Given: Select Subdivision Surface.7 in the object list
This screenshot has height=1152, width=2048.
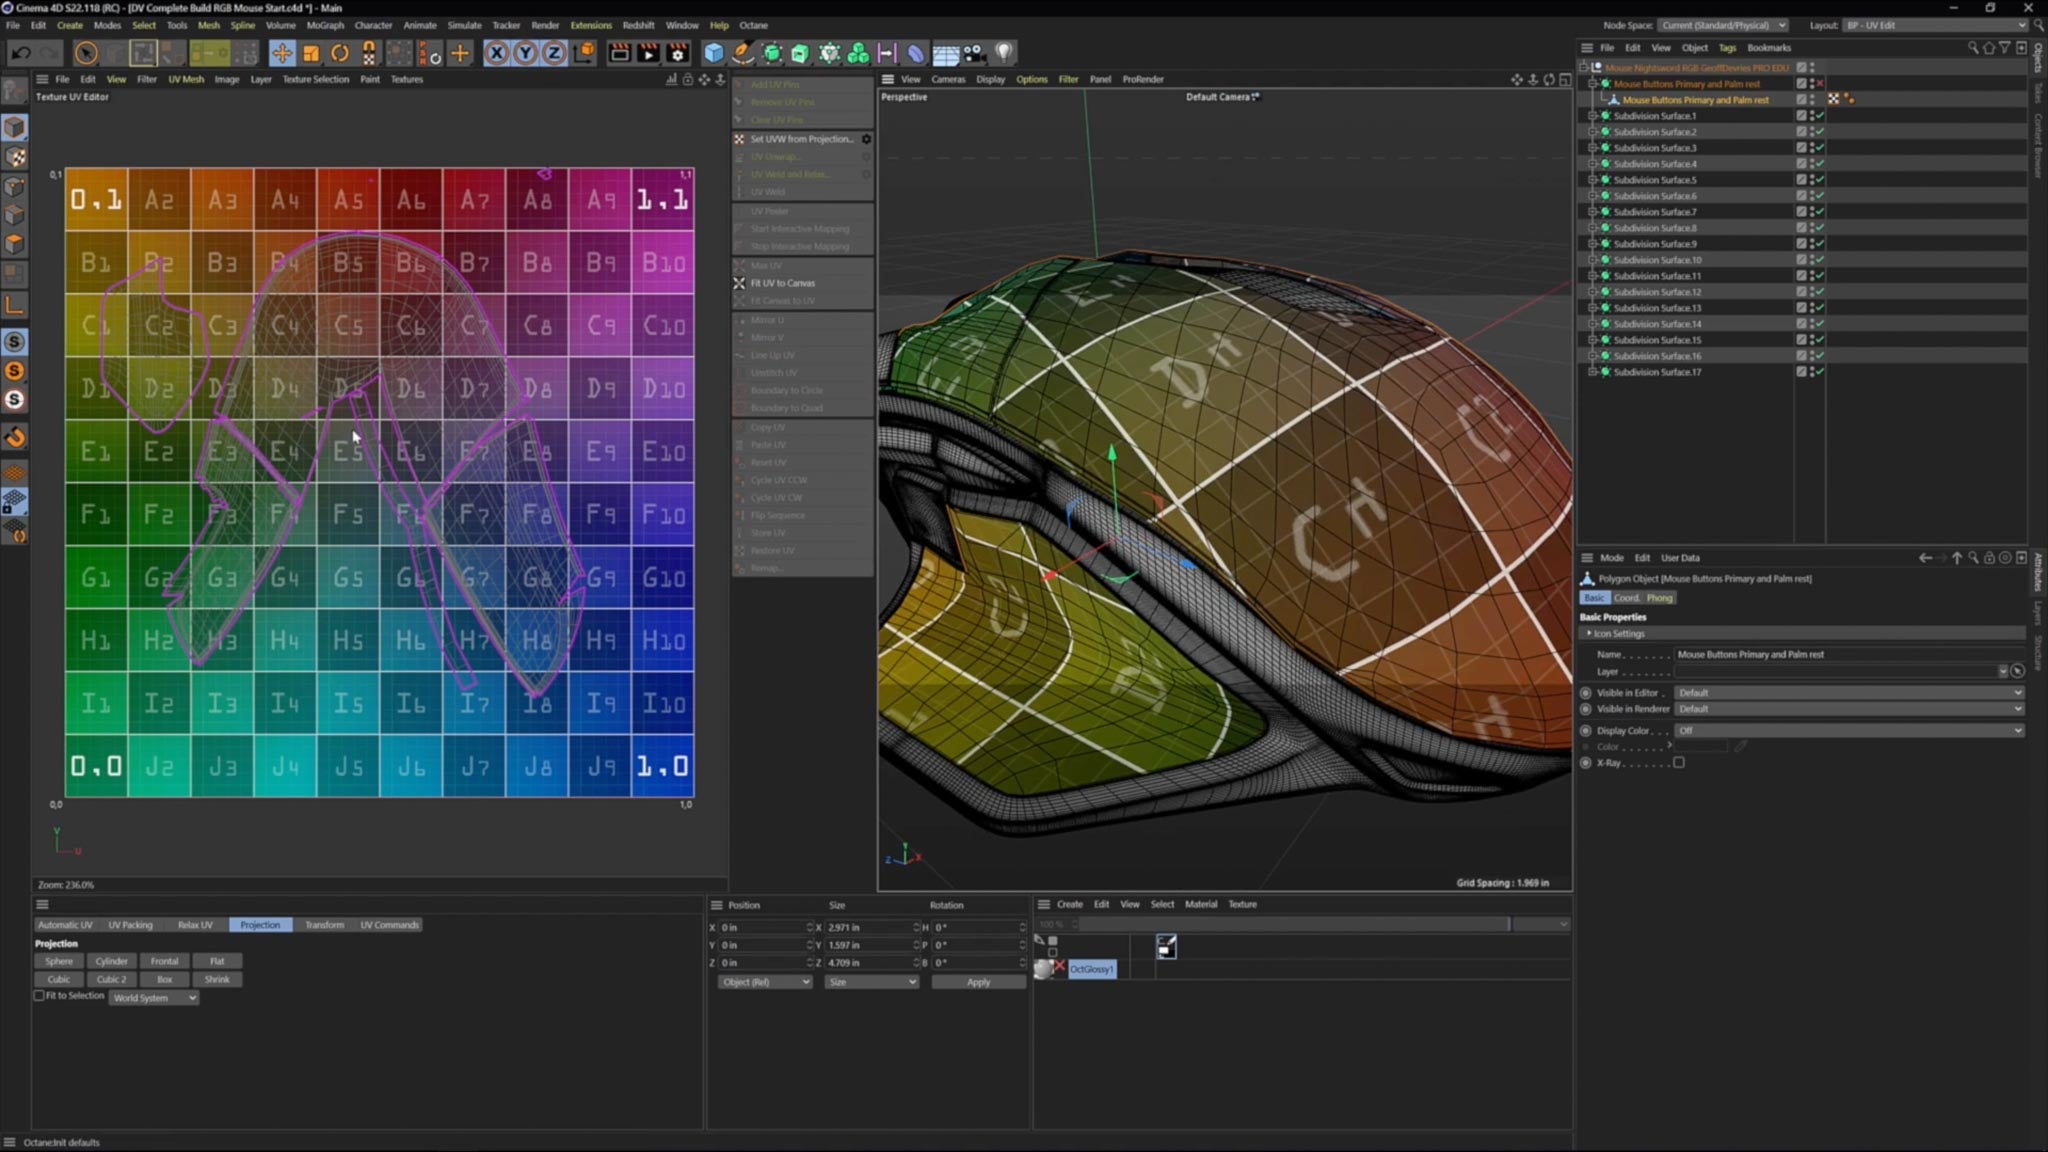Looking at the screenshot, I should click(x=1655, y=212).
